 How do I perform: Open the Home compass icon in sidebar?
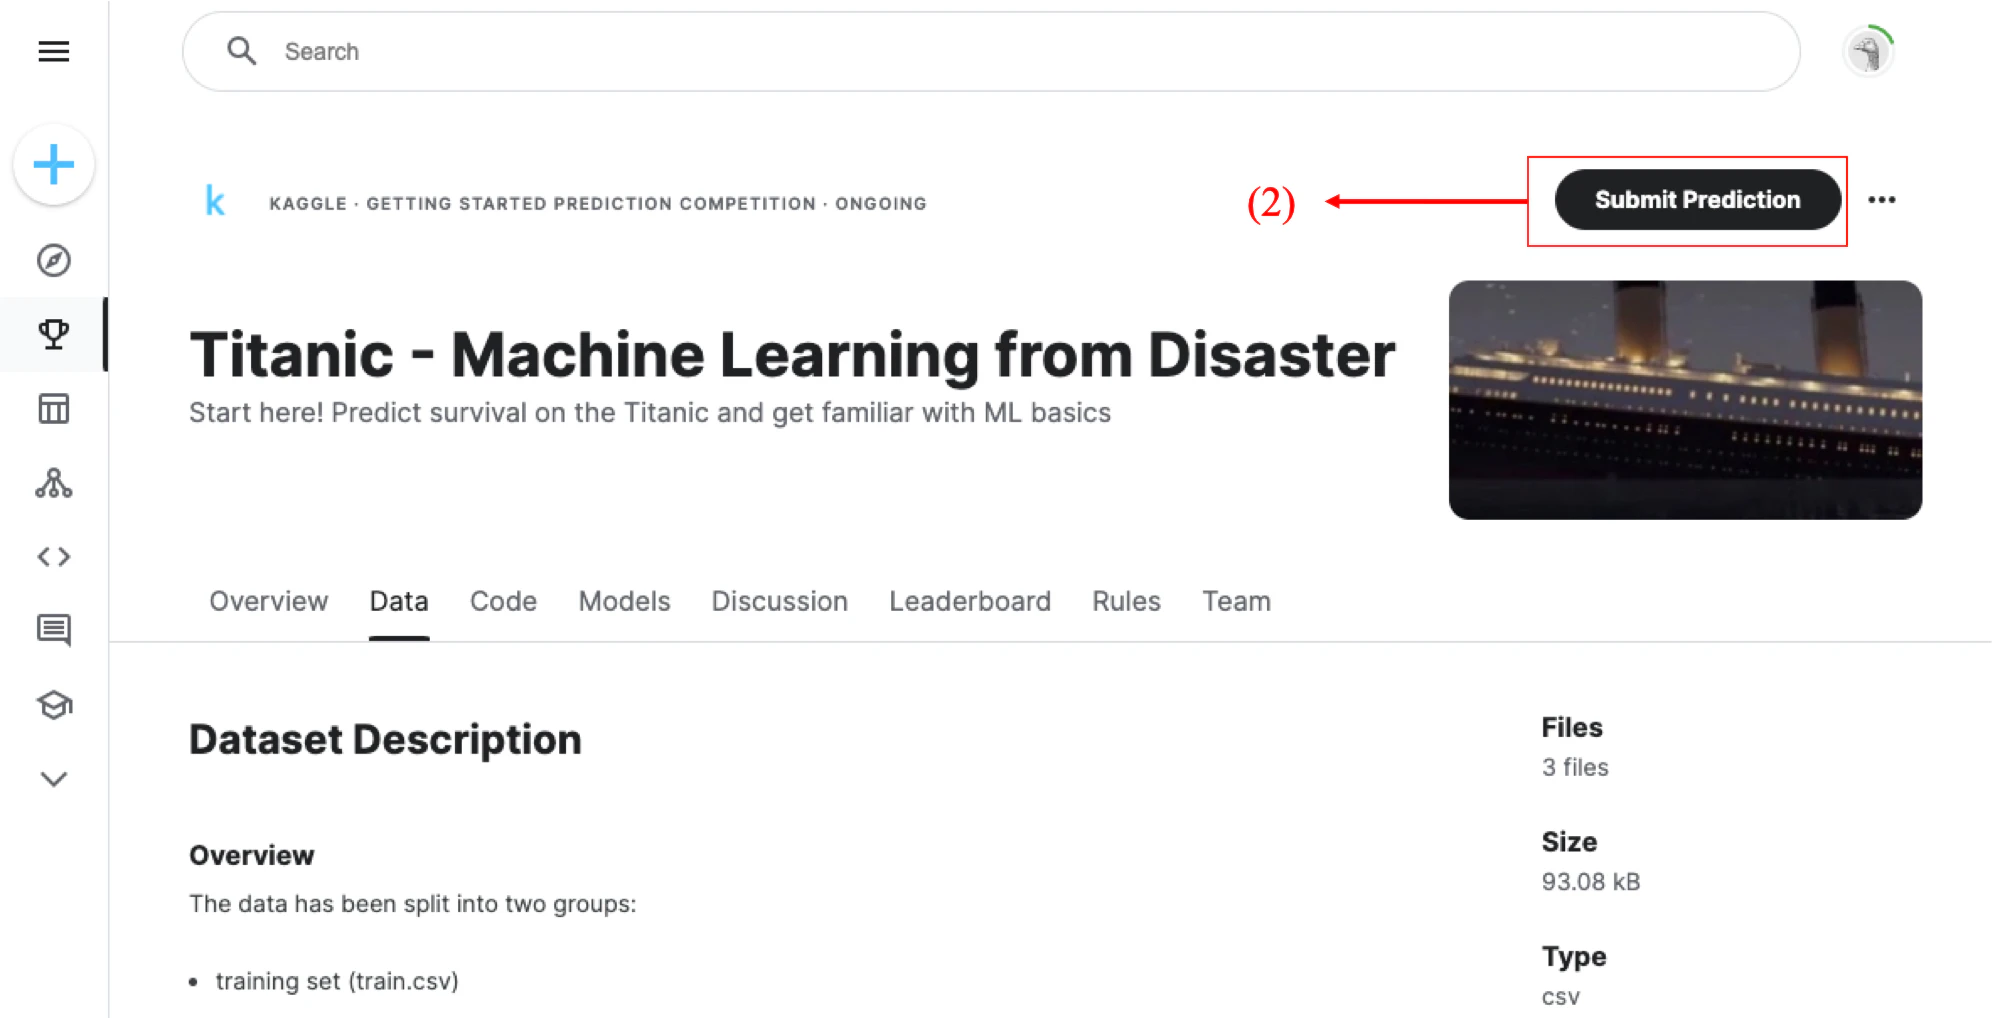tap(54, 260)
